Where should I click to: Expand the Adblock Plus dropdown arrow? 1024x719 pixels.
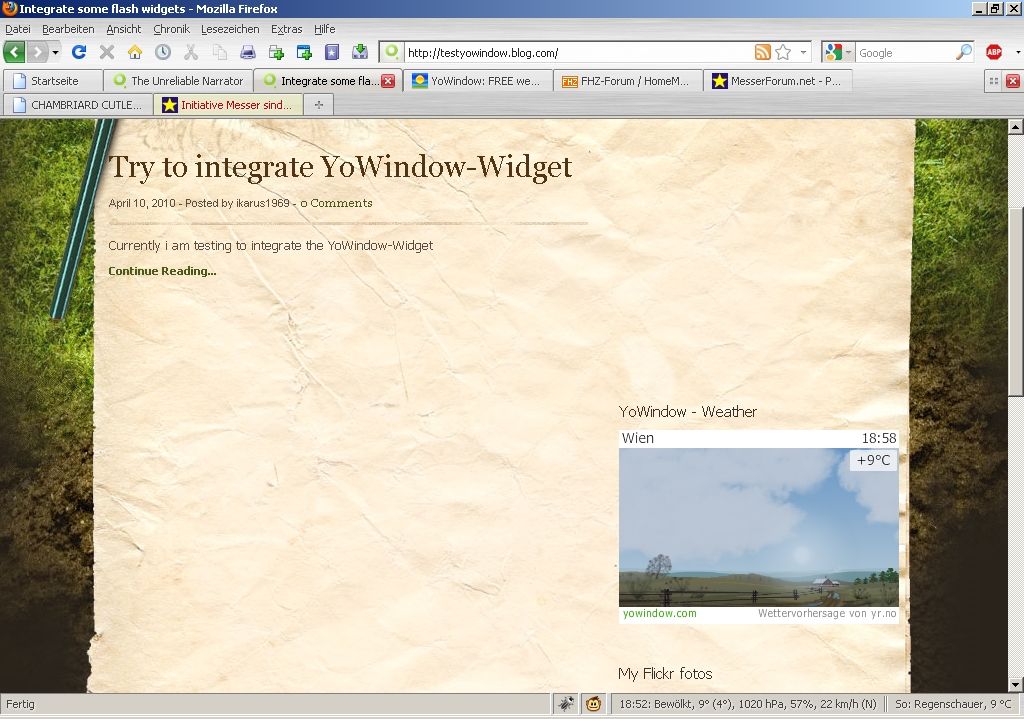tap(1017, 51)
